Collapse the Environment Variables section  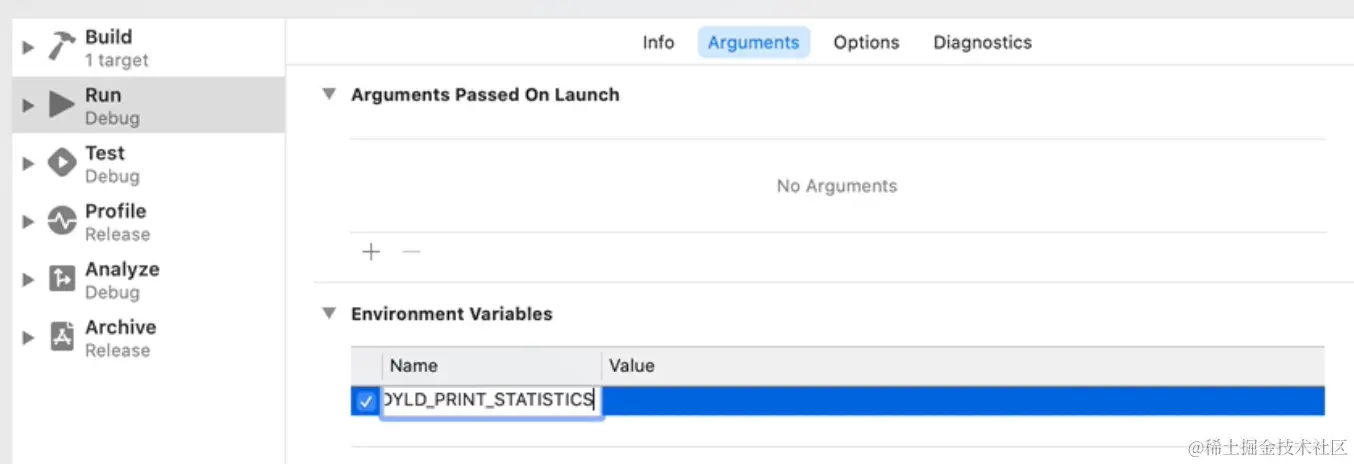coord(328,313)
